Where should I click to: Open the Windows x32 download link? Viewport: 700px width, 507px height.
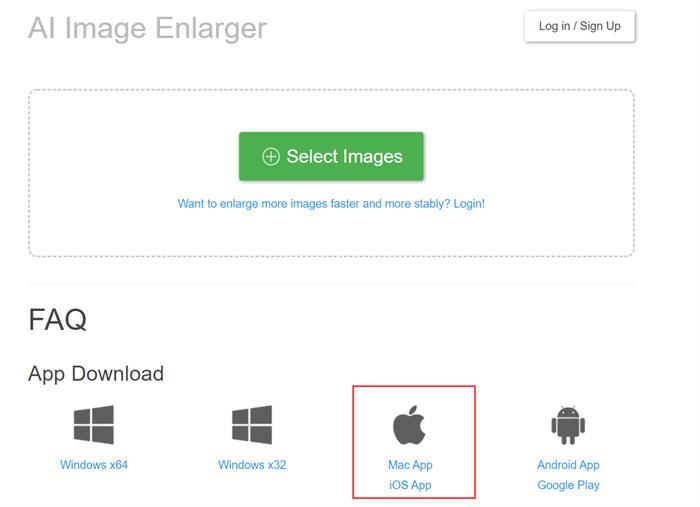point(252,465)
